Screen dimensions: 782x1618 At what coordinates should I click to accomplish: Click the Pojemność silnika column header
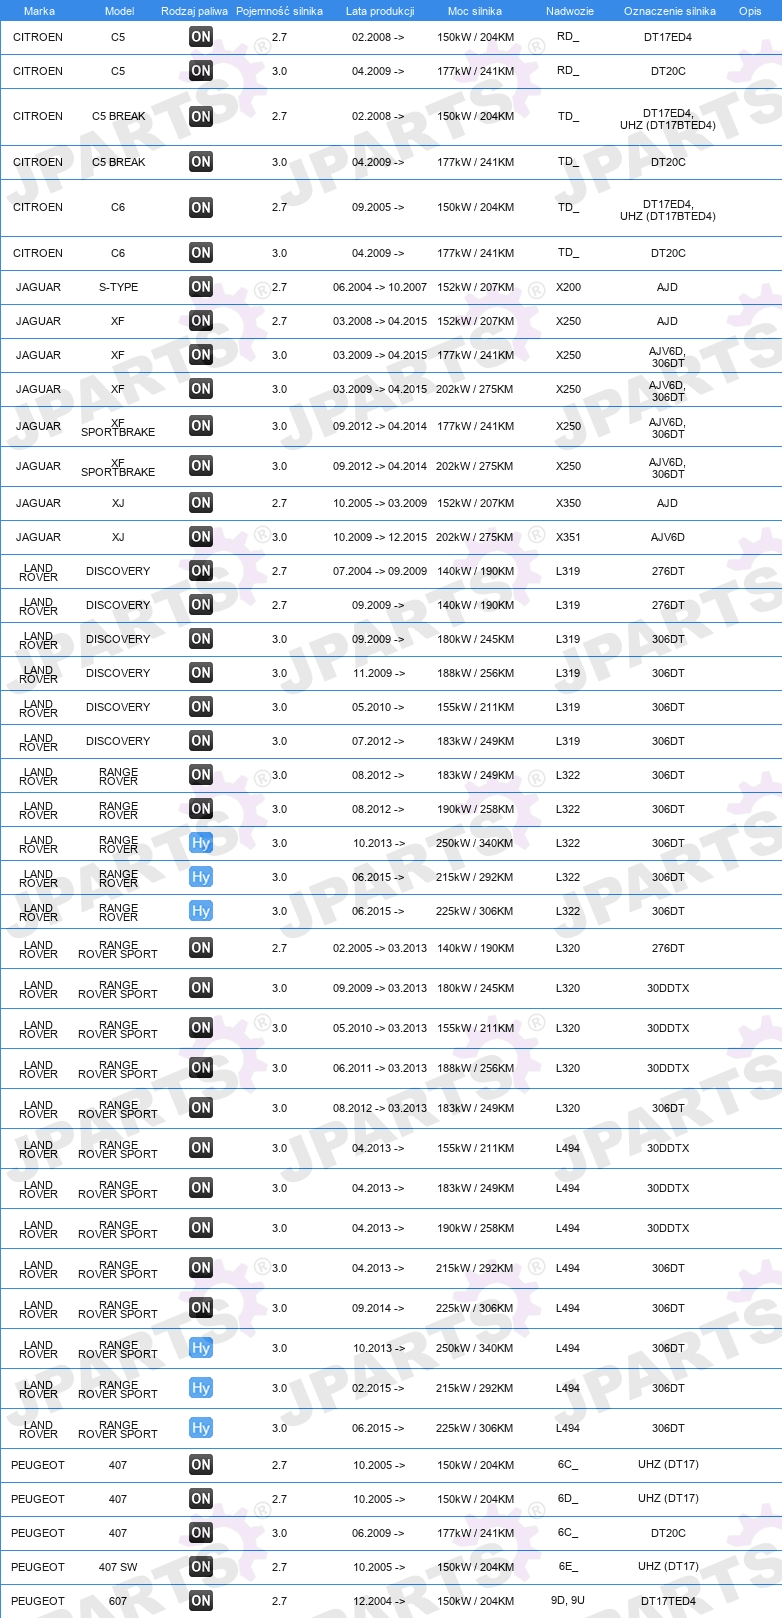(x=279, y=11)
